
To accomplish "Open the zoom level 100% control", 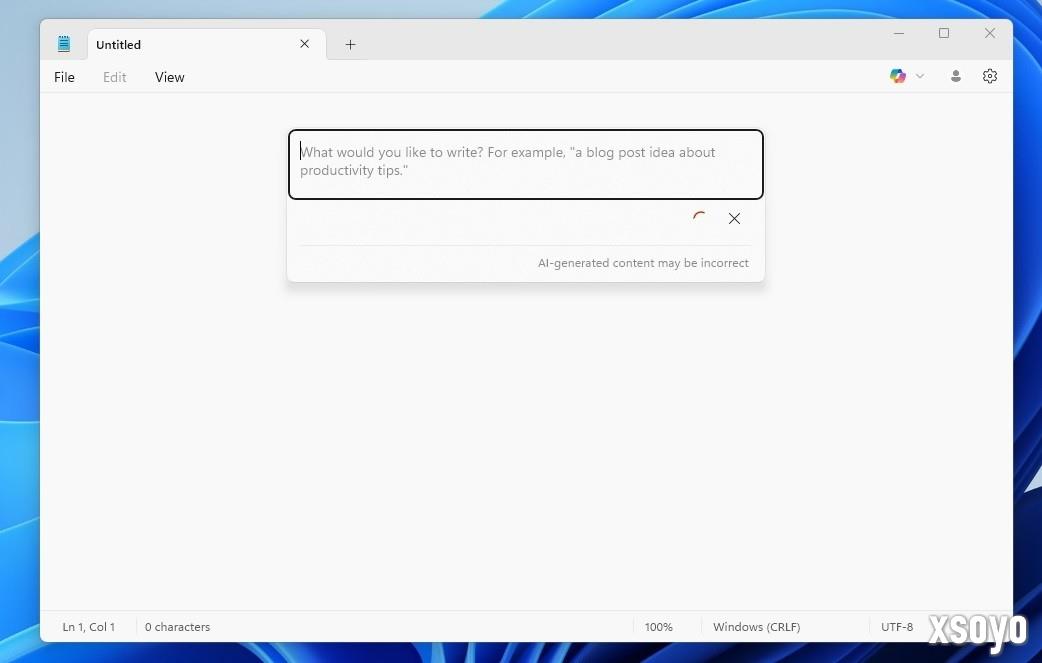I will (658, 627).
